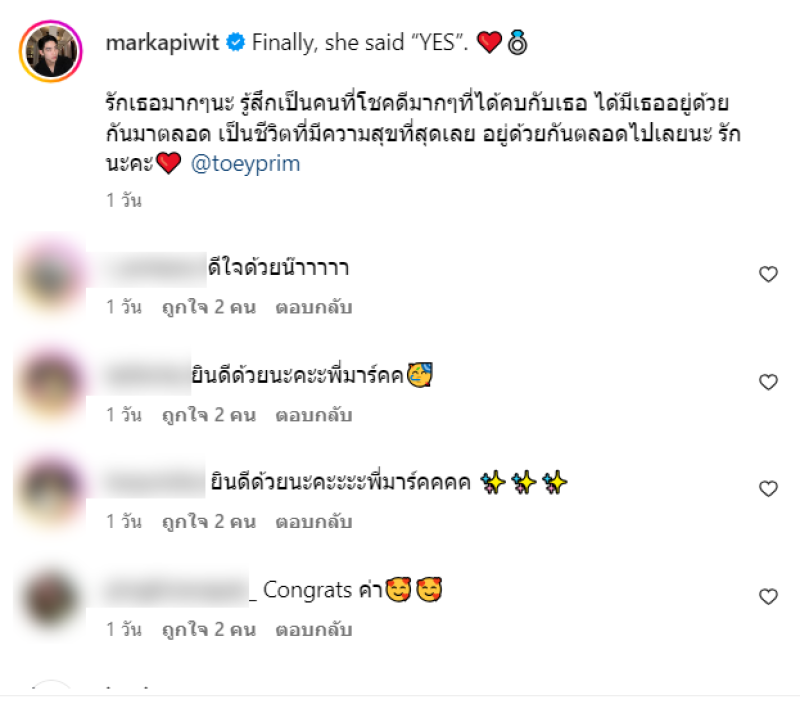
Task: View likes on the Congrats ค่า comment
Action: coord(209,630)
